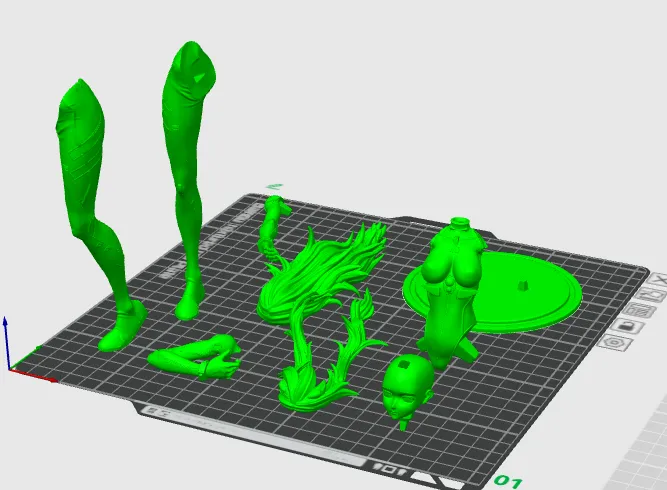Click the small peg on base disc
Image resolution: width=667 pixels, height=490 pixels.
click(x=524, y=284)
